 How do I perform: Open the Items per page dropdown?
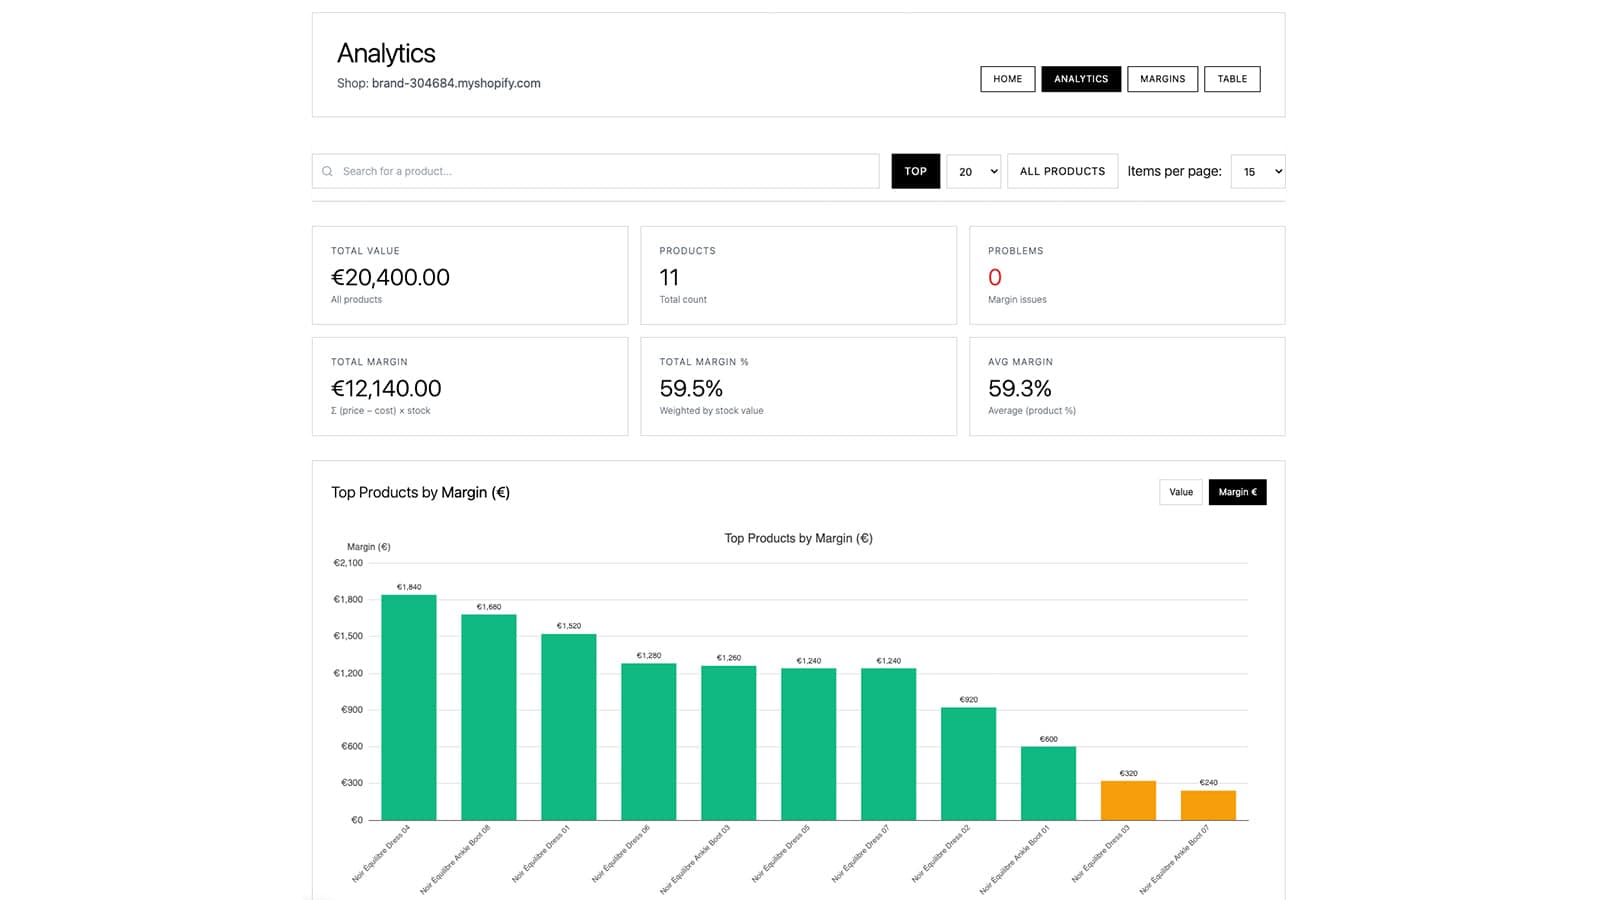tap(1257, 171)
